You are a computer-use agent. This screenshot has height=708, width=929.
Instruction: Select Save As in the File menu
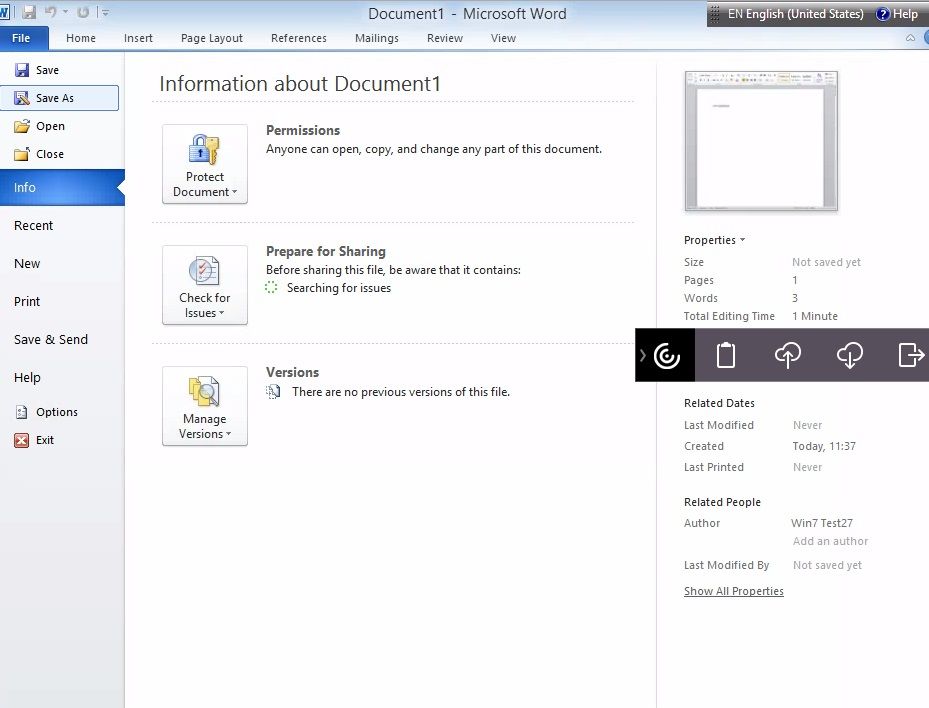click(59, 98)
